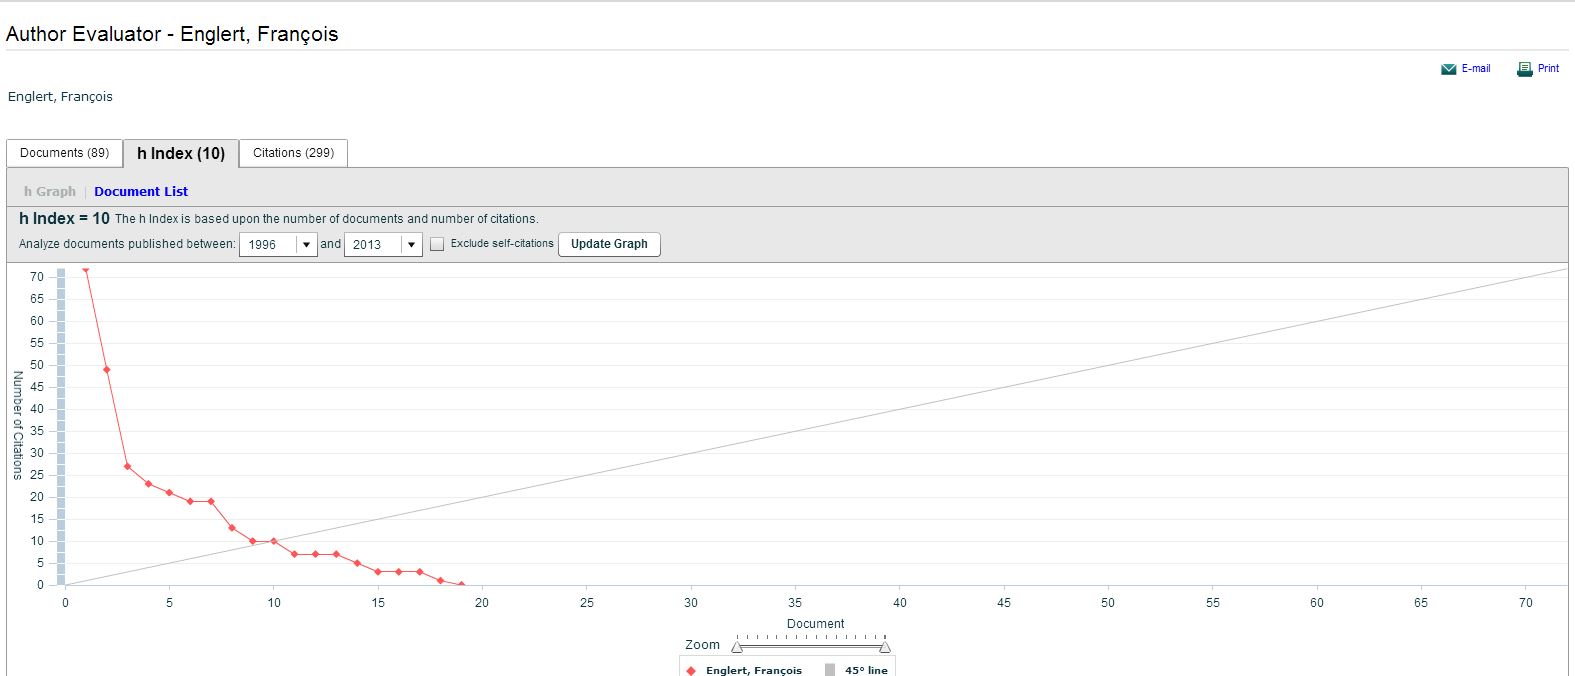This screenshot has height=676, width=1575.
Task: Enable the Exclude self-citations checkbox
Action: [437, 244]
